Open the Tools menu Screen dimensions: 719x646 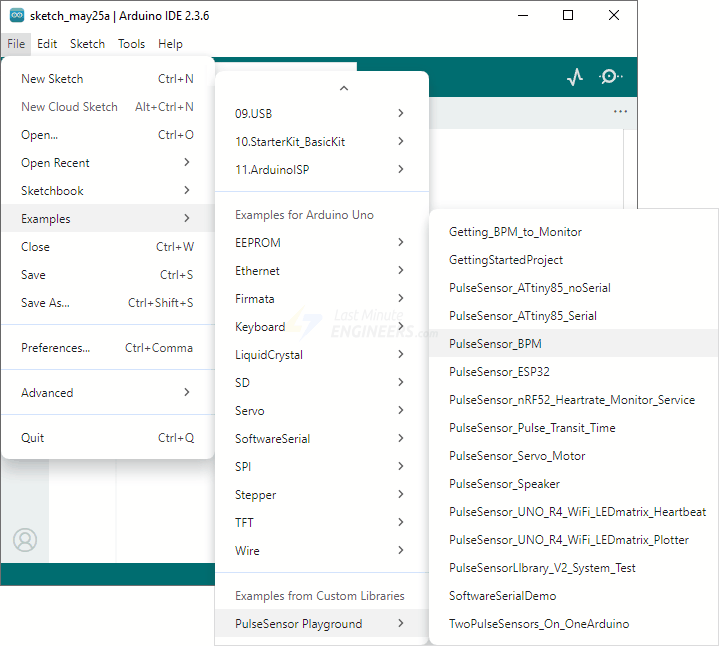[x=131, y=44]
